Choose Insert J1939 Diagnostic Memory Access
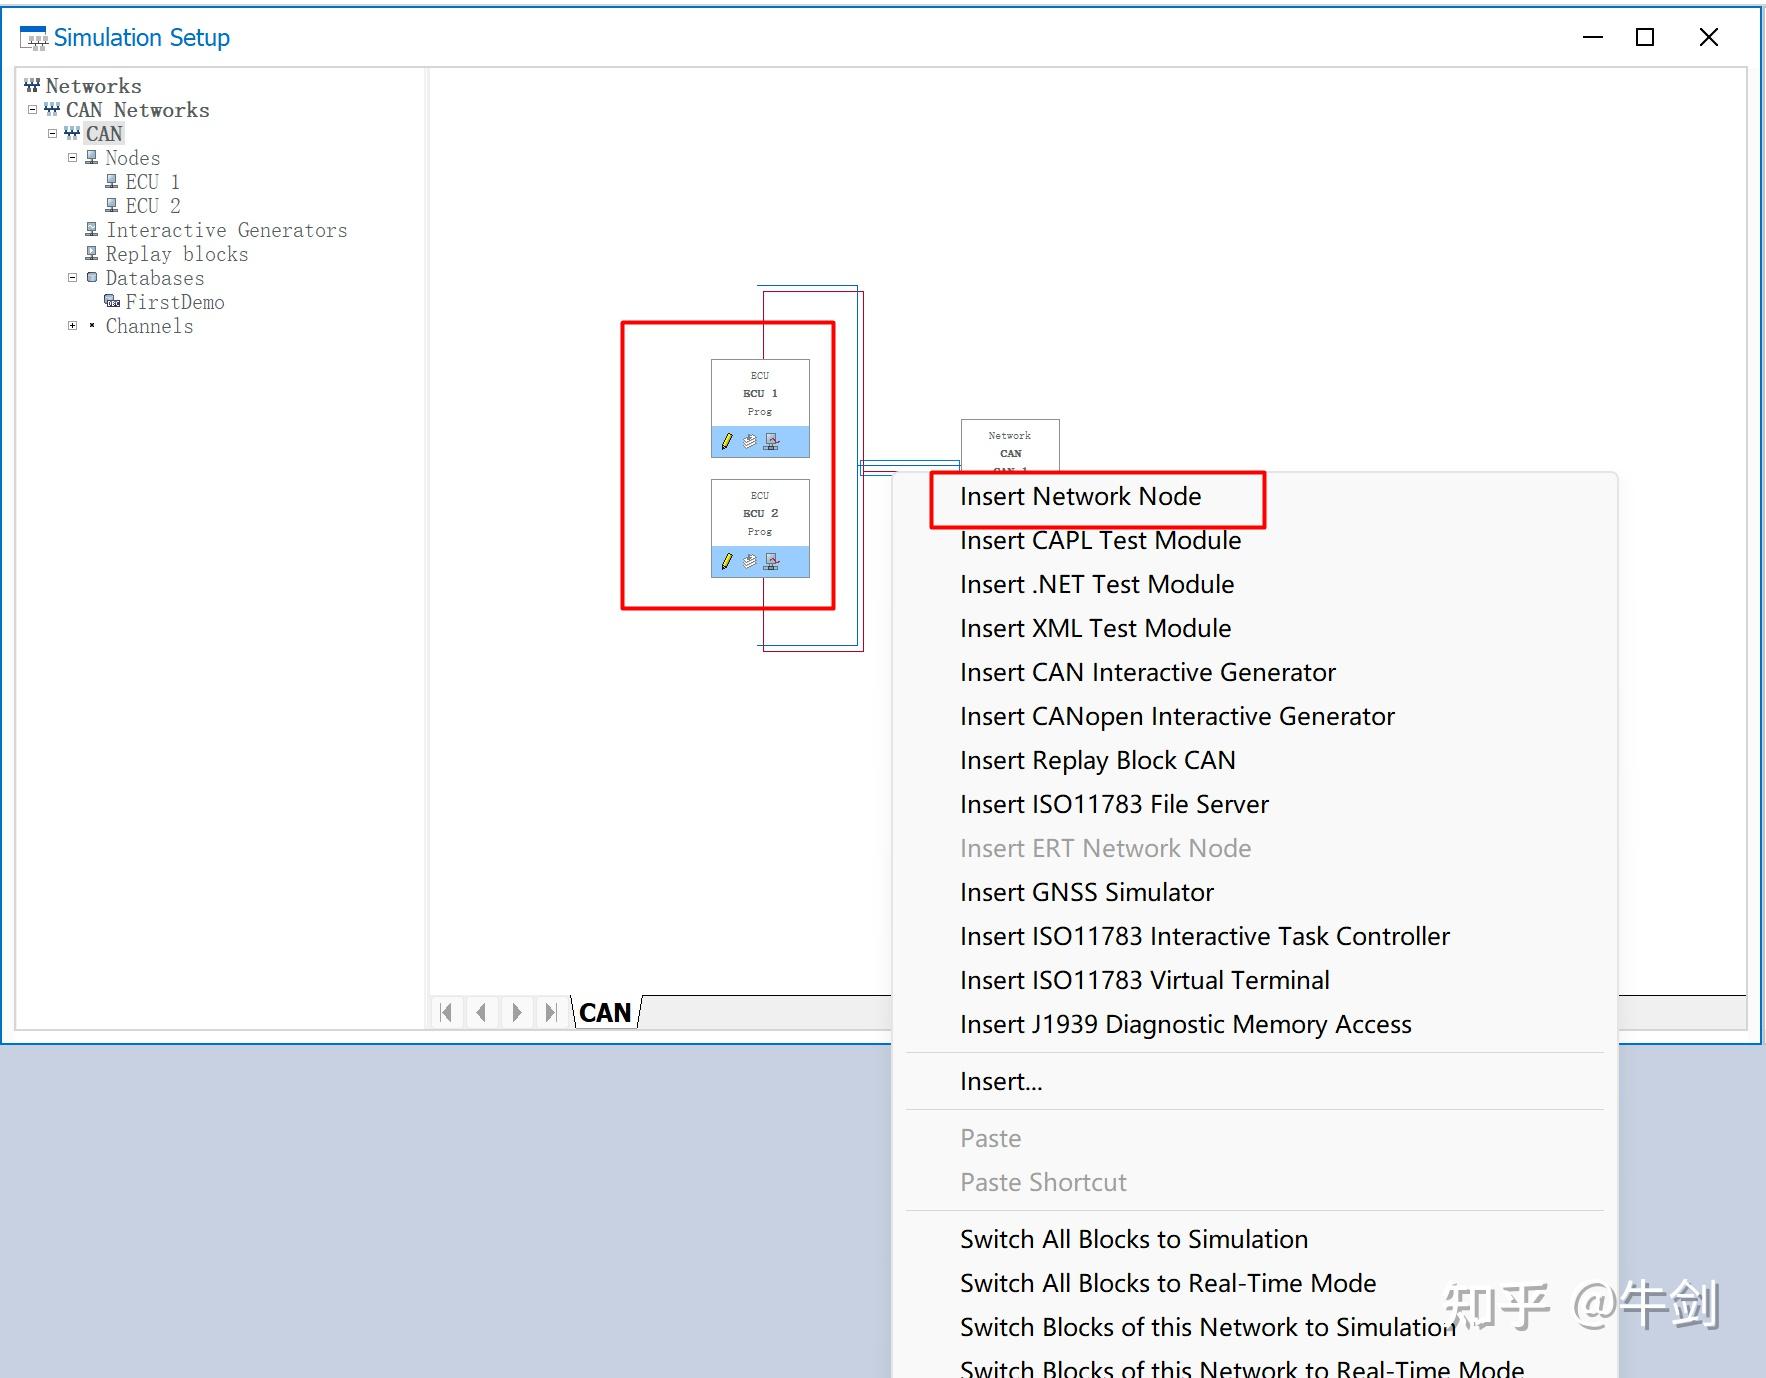 1185,1024
